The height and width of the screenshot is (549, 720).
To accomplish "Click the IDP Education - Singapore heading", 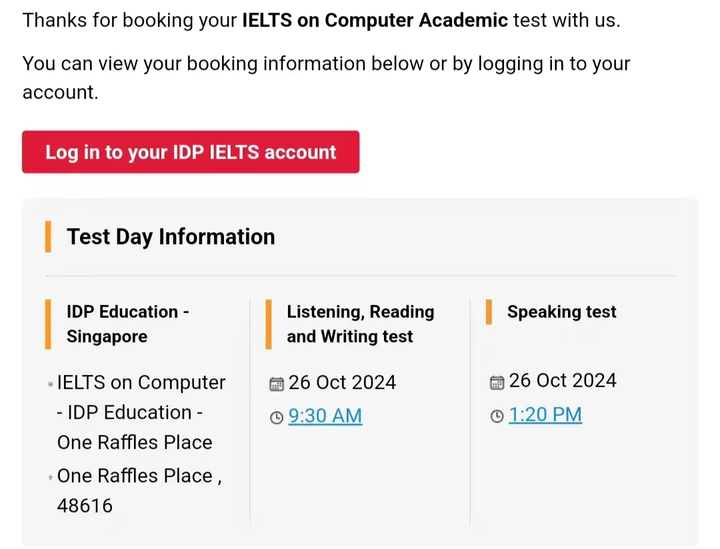I will click(127, 324).
